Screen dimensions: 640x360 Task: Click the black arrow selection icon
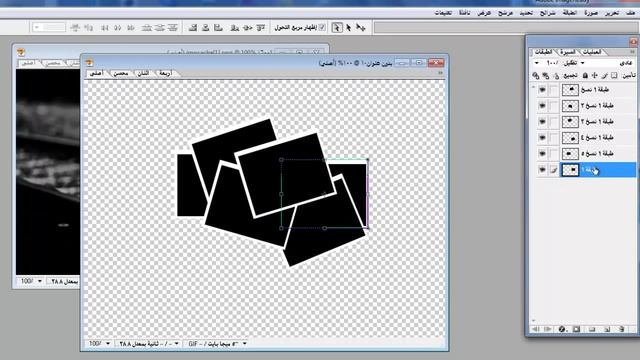[x=349, y=27]
